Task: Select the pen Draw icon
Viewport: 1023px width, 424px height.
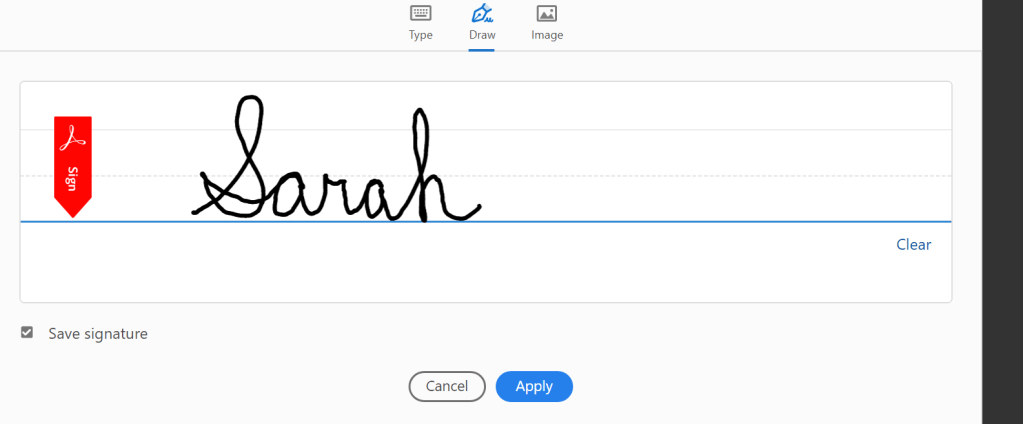Action: click(x=482, y=14)
